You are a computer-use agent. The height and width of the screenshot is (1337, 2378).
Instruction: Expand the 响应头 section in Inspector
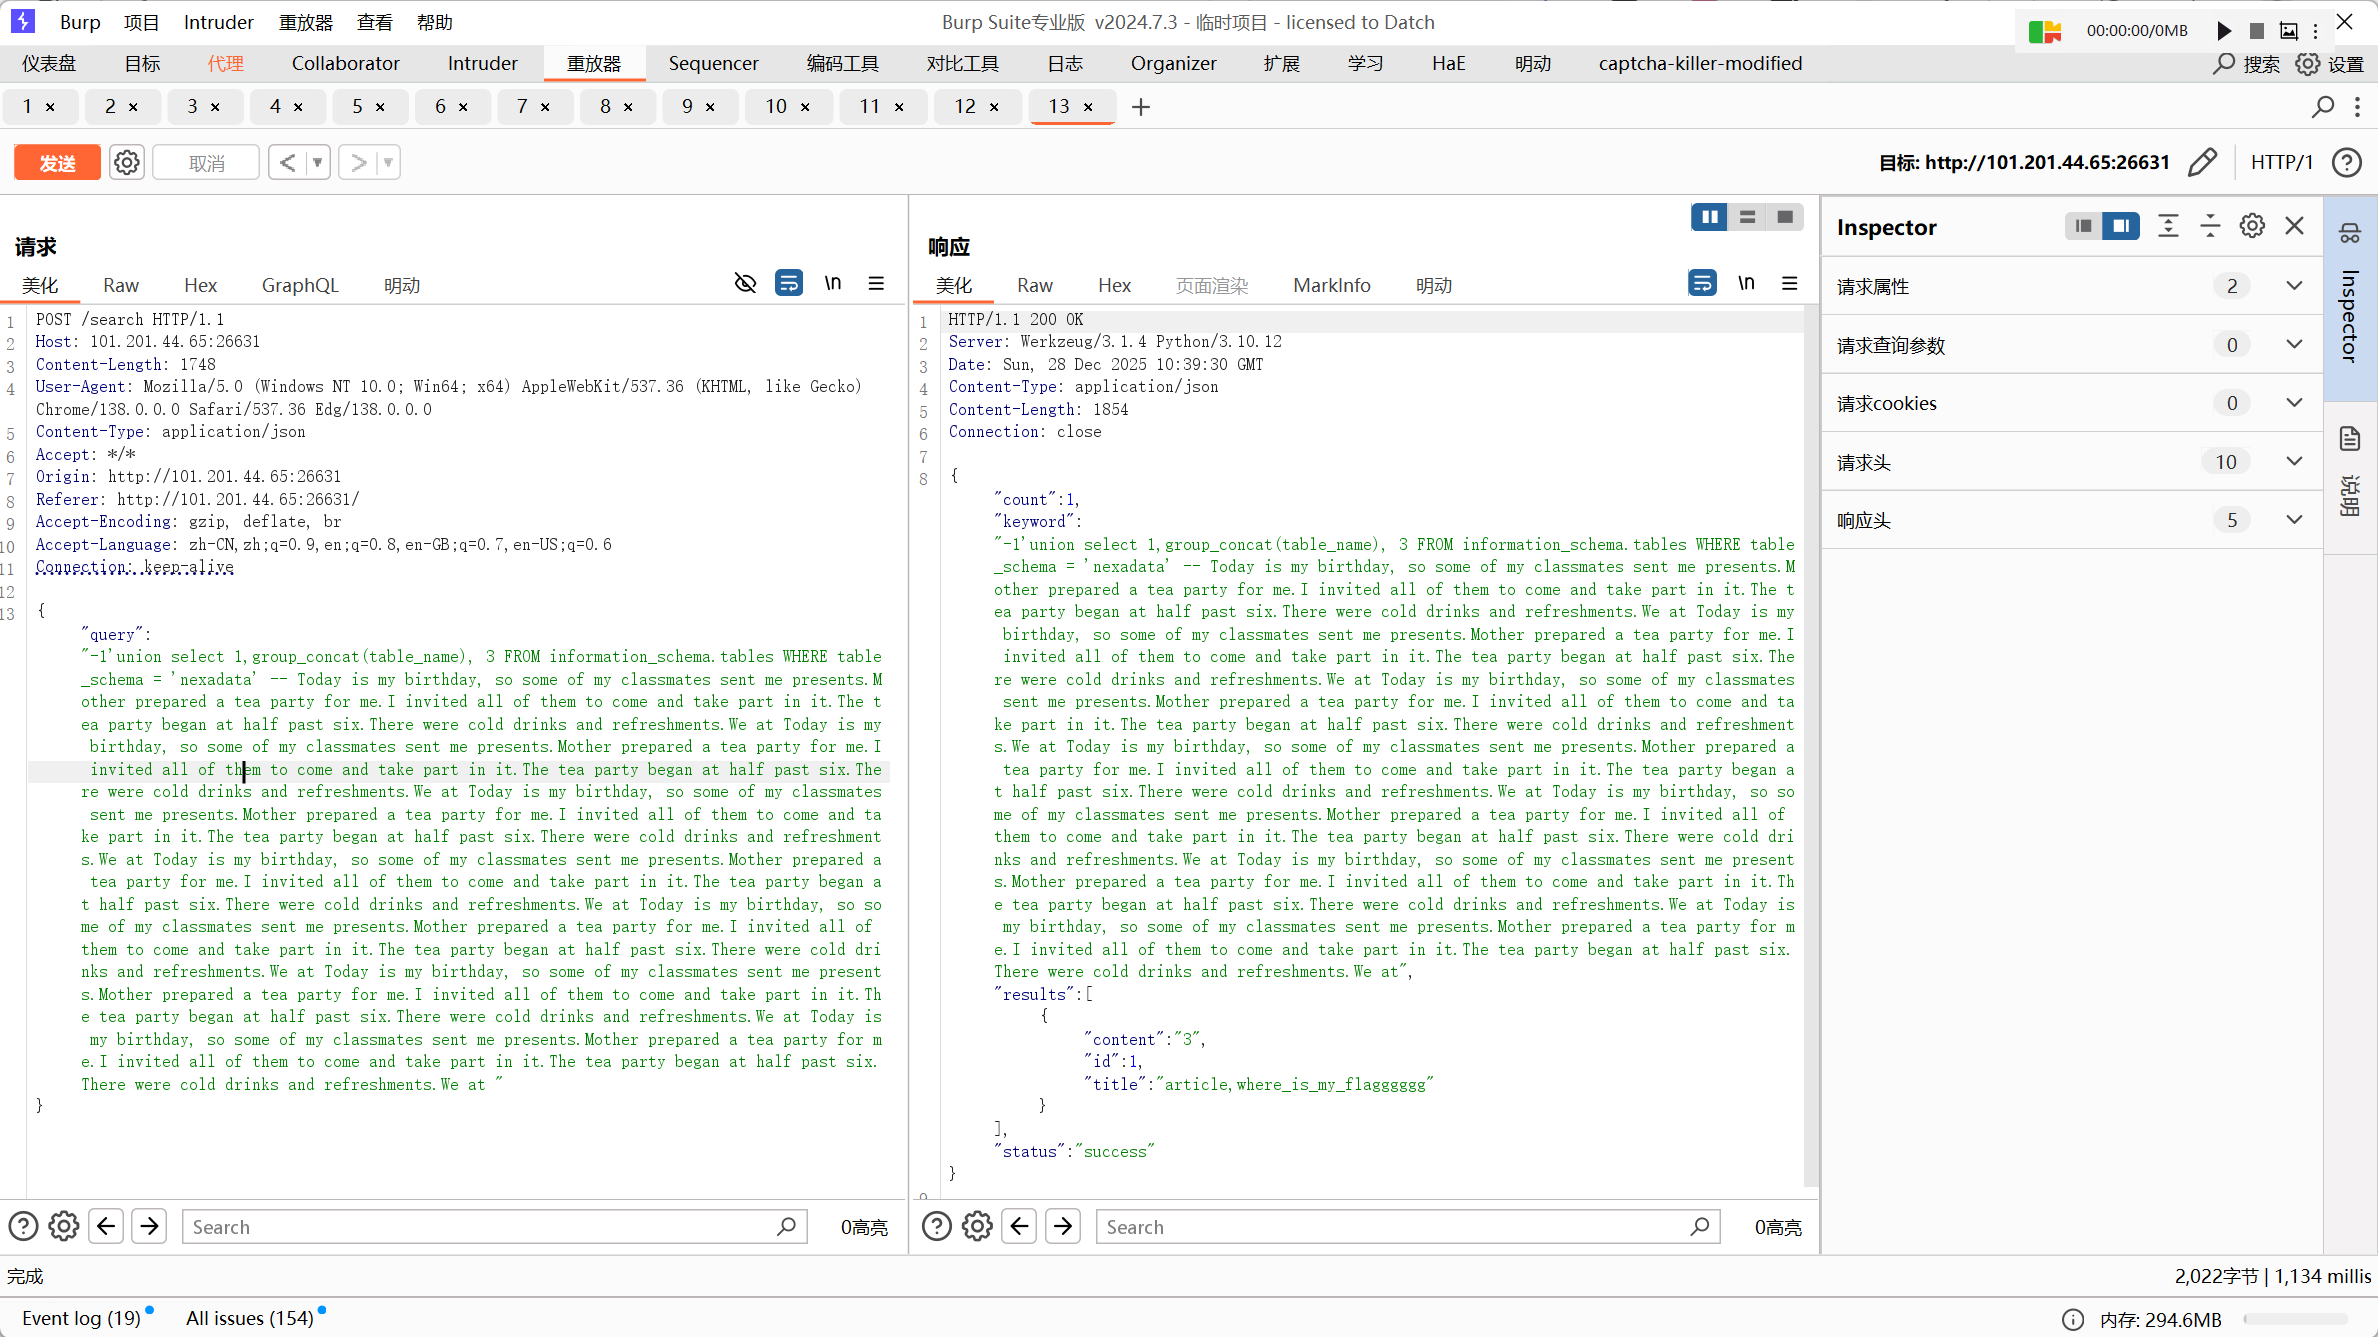click(x=2294, y=520)
